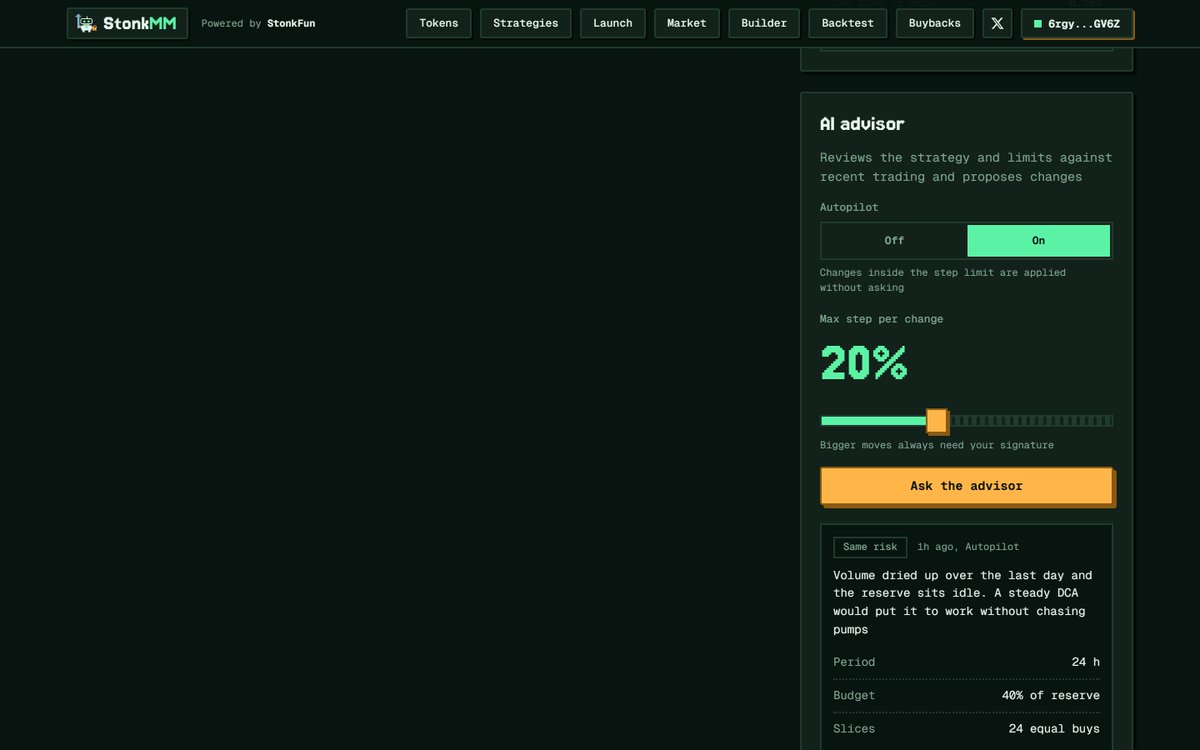Click the Budget value 40% of reserve

[1051, 695]
